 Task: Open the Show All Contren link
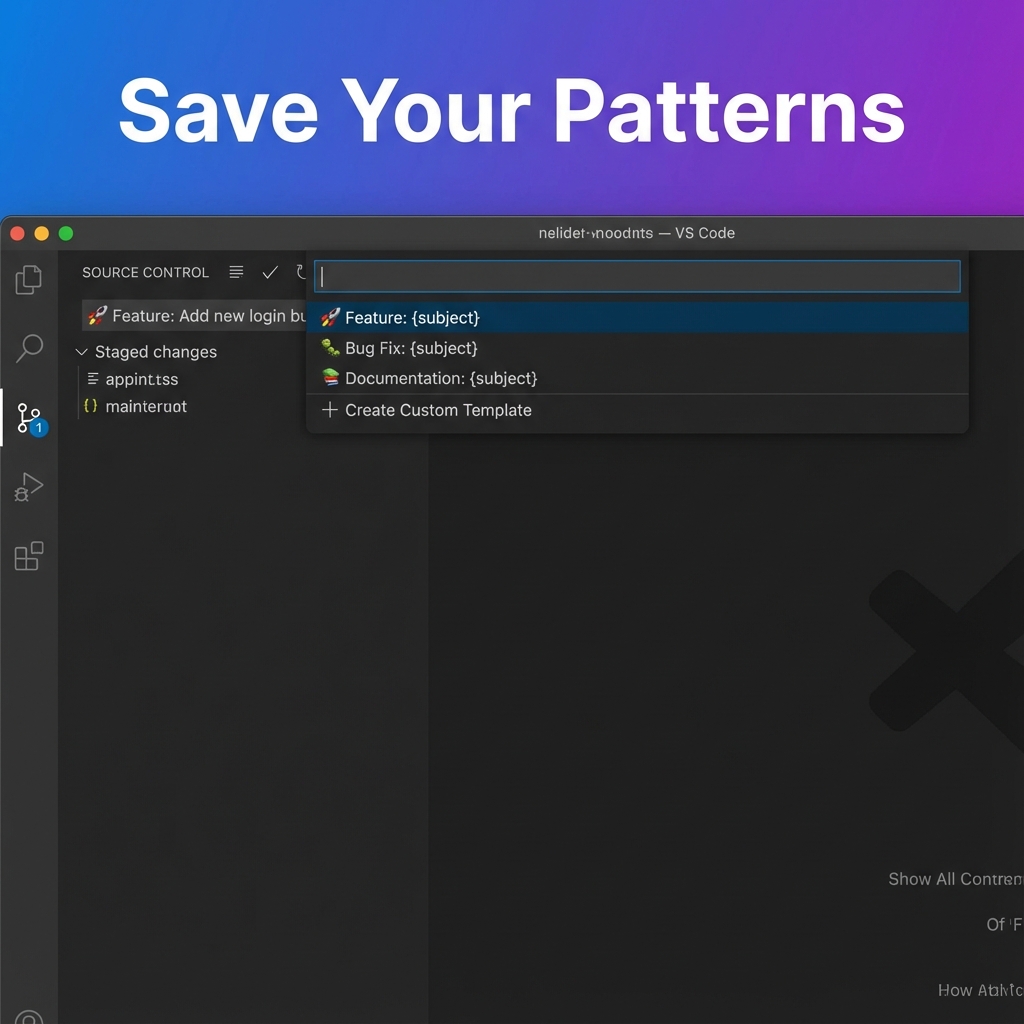[953, 879]
